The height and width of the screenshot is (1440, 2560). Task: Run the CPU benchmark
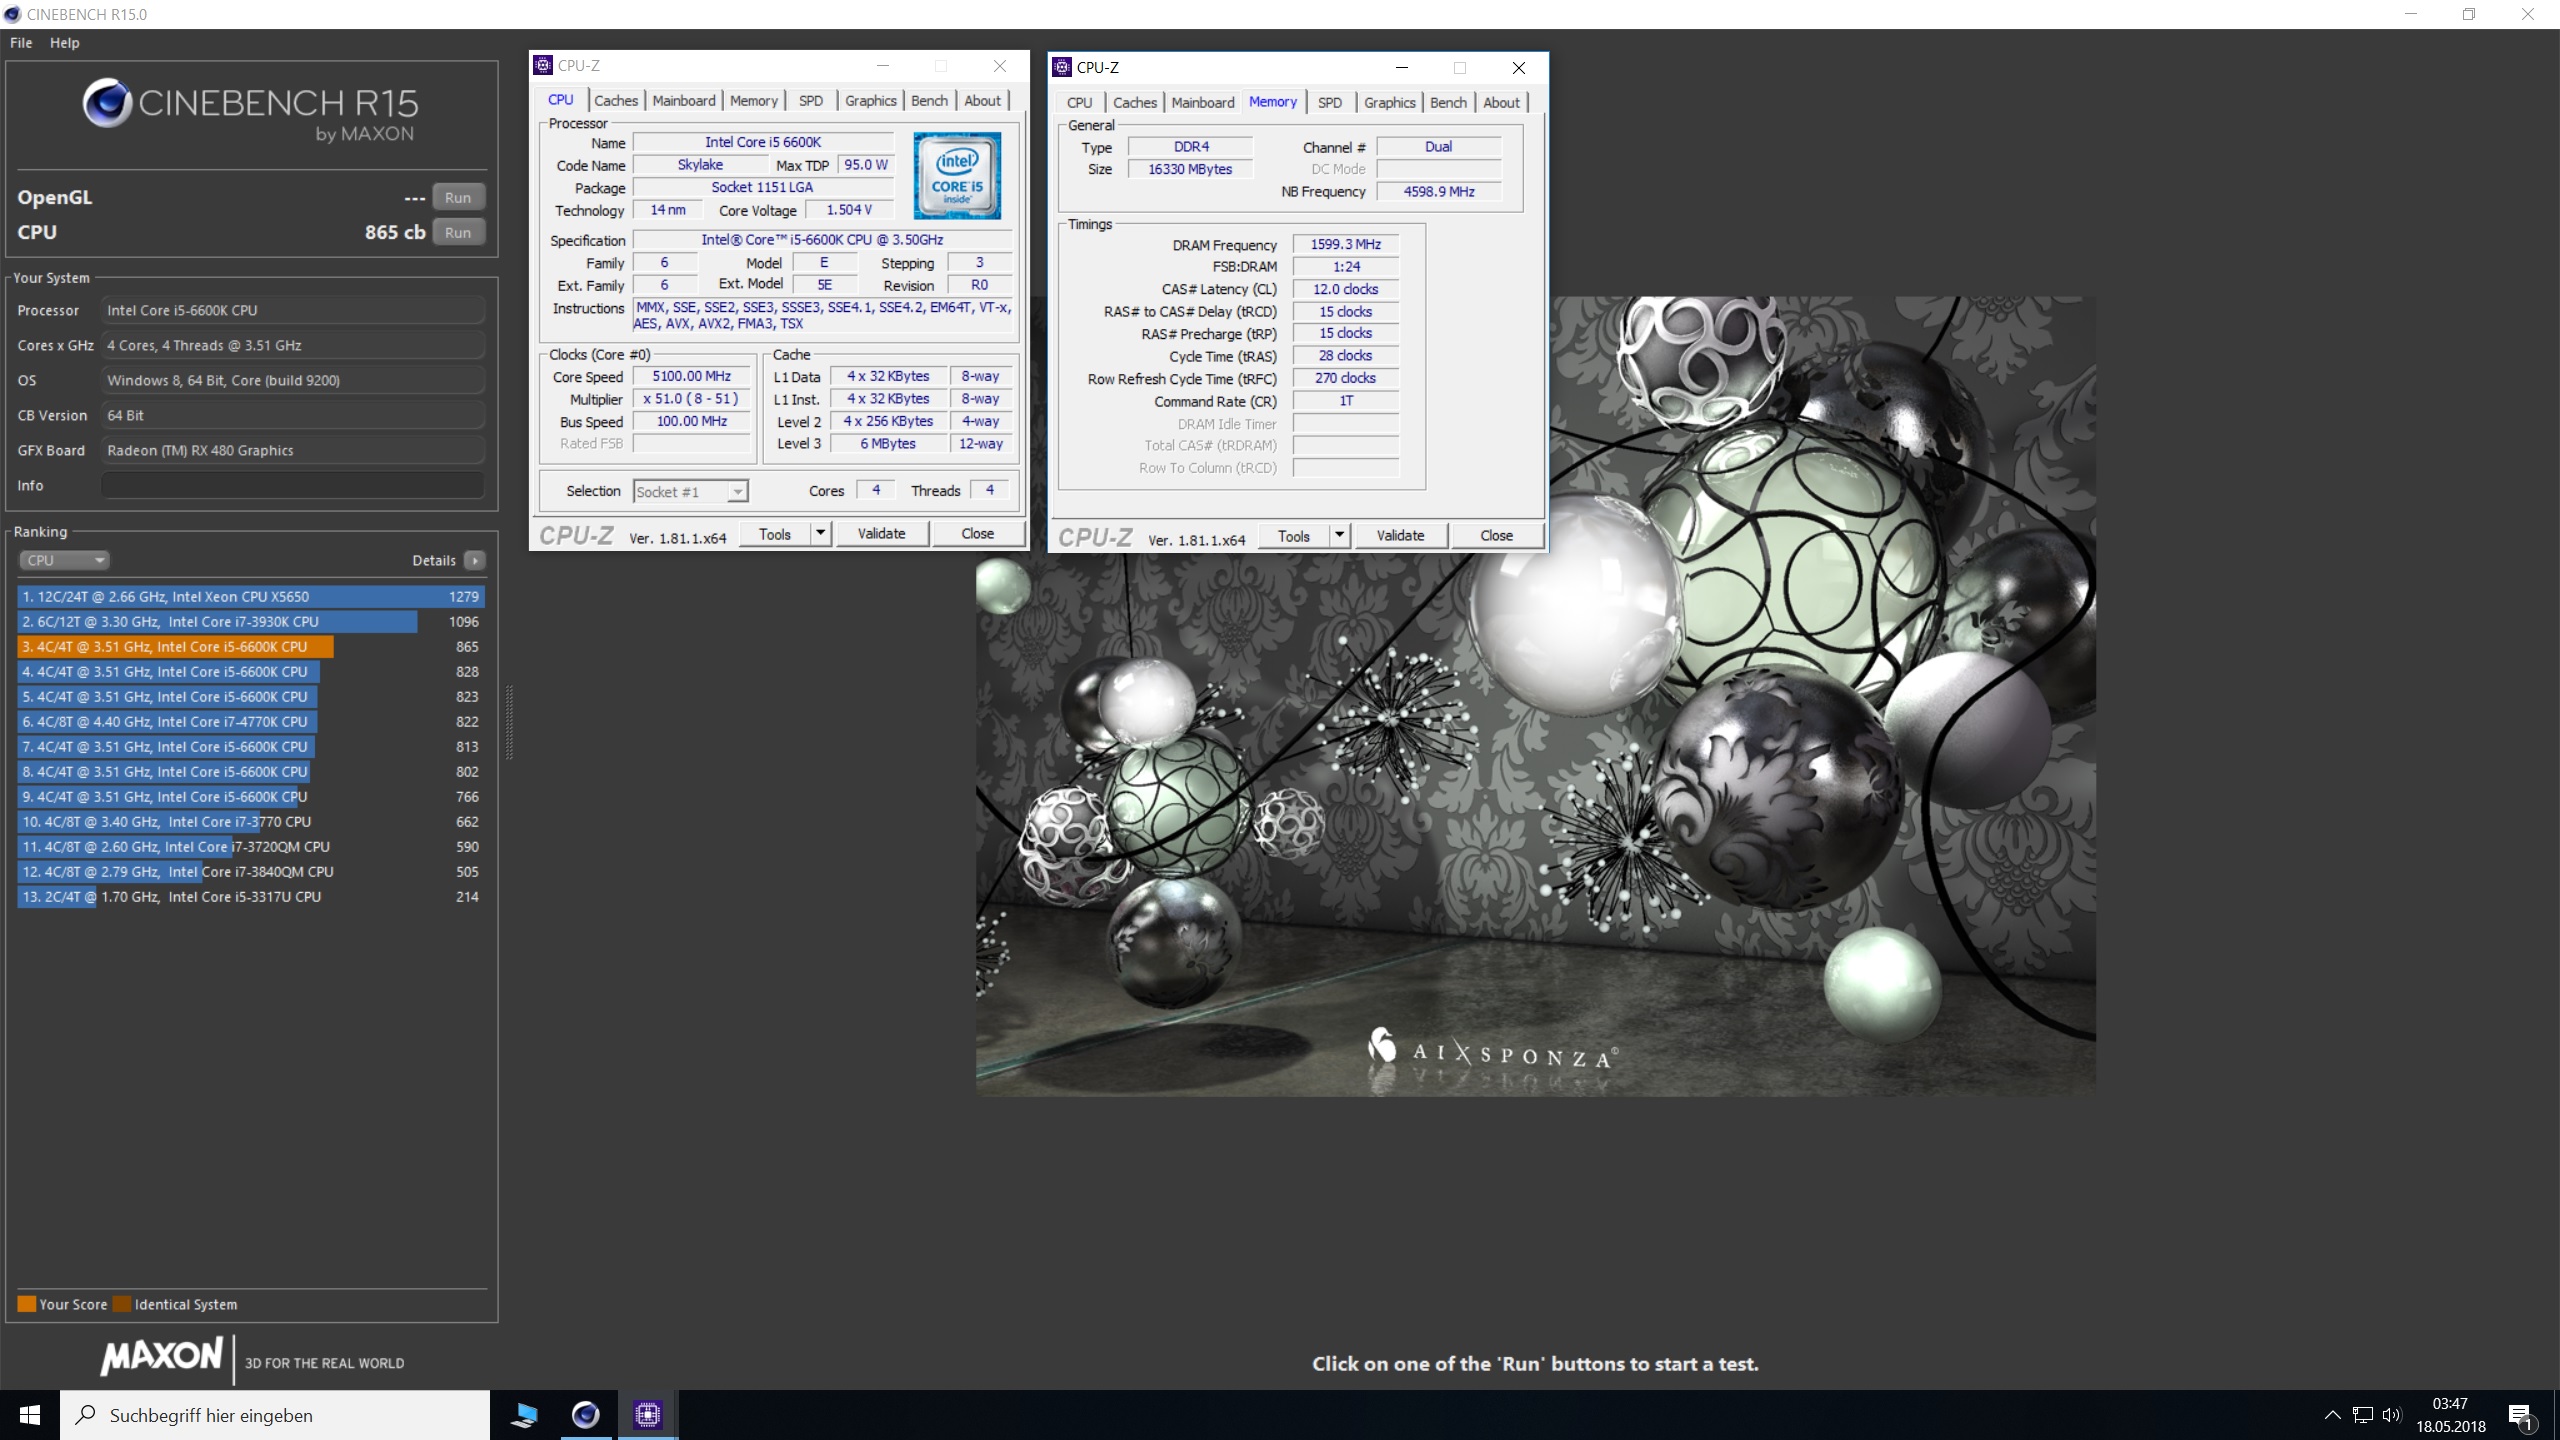click(458, 232)
